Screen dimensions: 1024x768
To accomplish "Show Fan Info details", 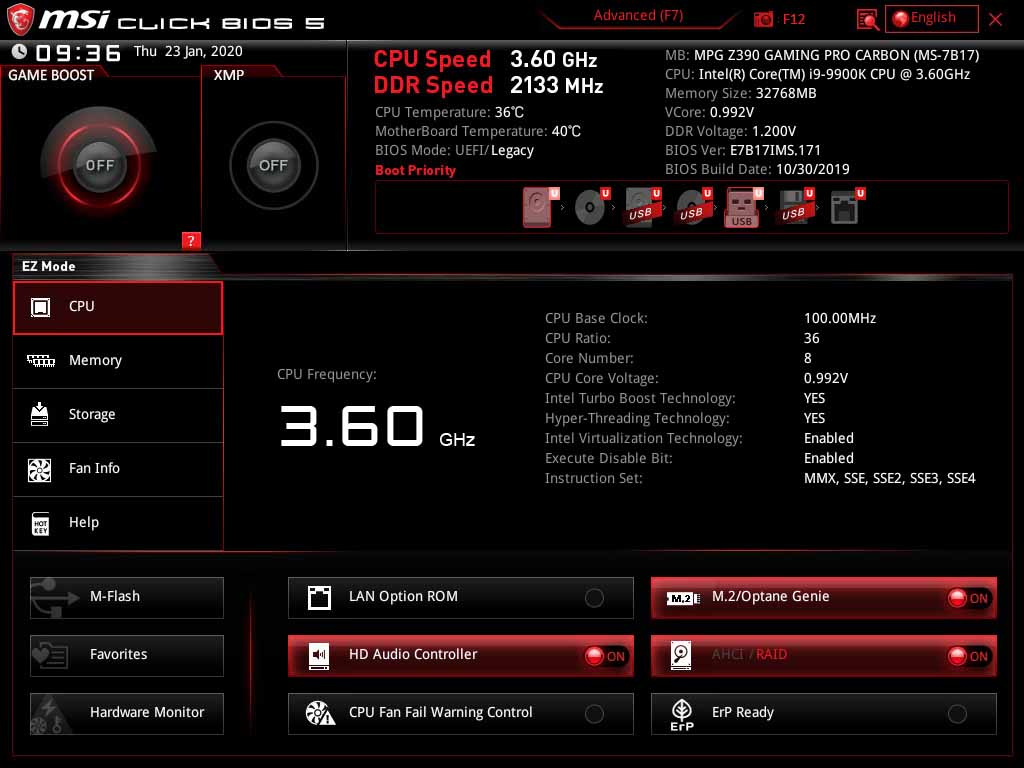I will tap(118, 468).
